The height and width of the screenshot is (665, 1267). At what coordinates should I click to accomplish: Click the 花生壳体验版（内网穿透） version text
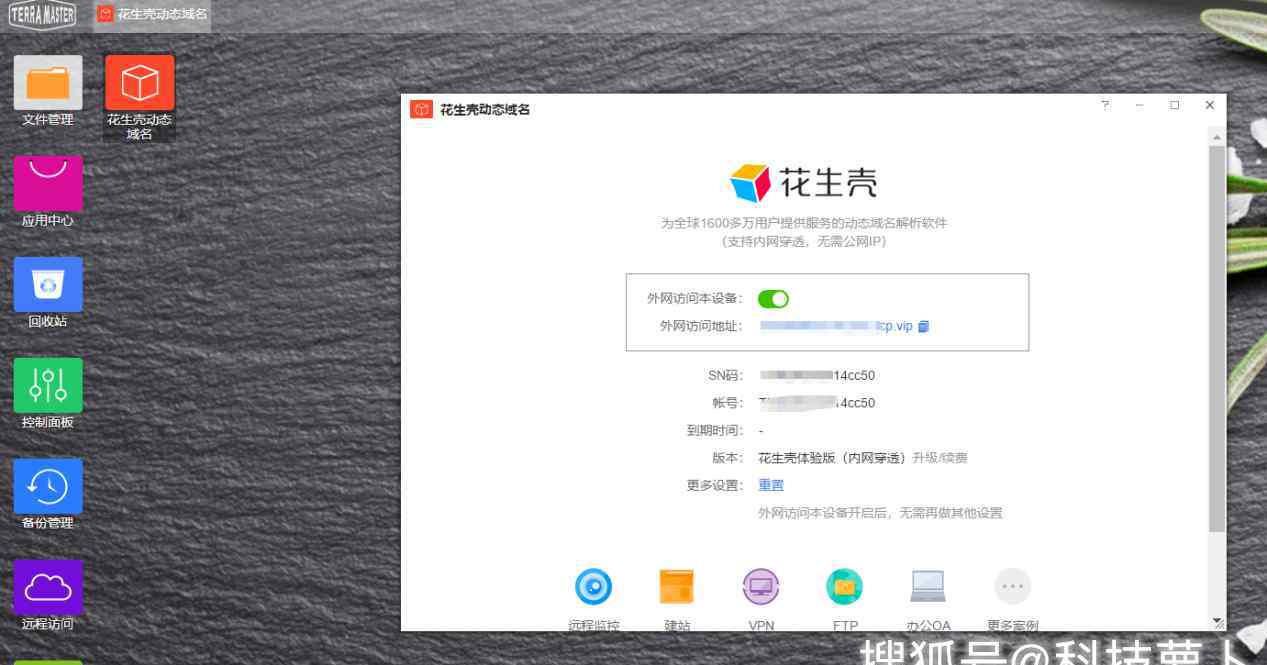click(832, 458)
